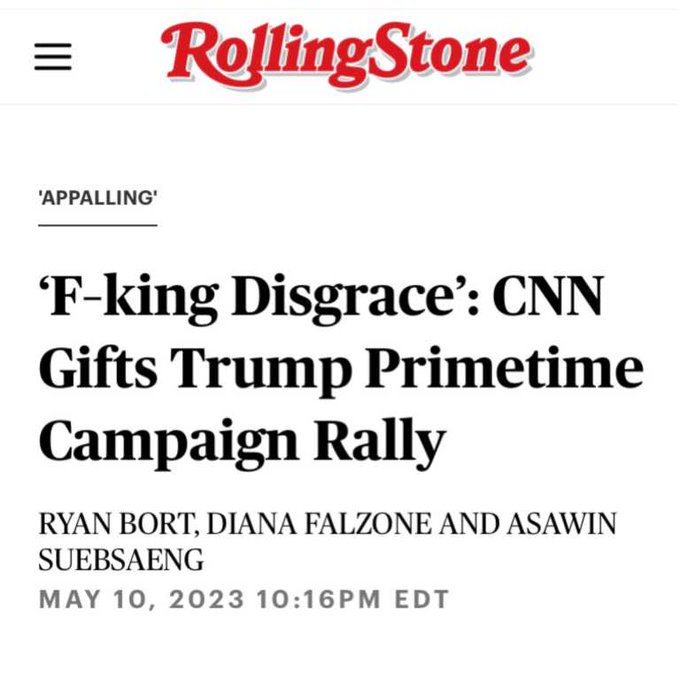Select the word 'Gifts' in the headline
This screenshot has height=680, width=680.
pos(98,366)
